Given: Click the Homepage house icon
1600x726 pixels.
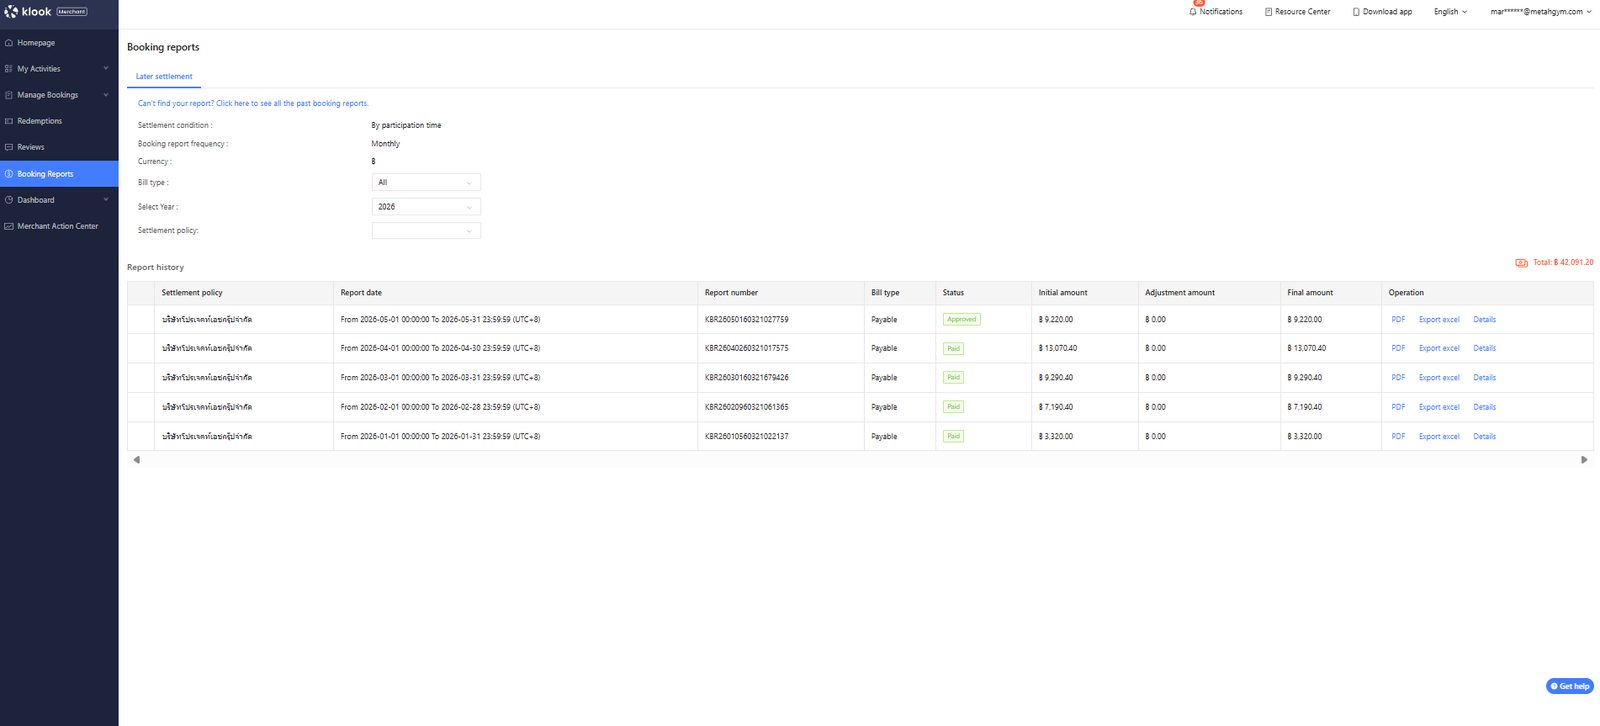Looking at the screenshot, I should pyautogui.click(x=9, y=43).
